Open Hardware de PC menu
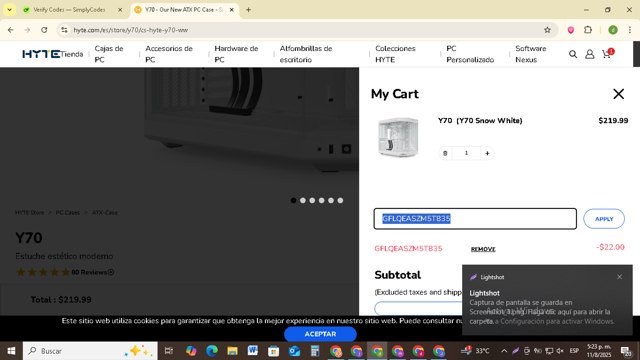 coord(236,54)
